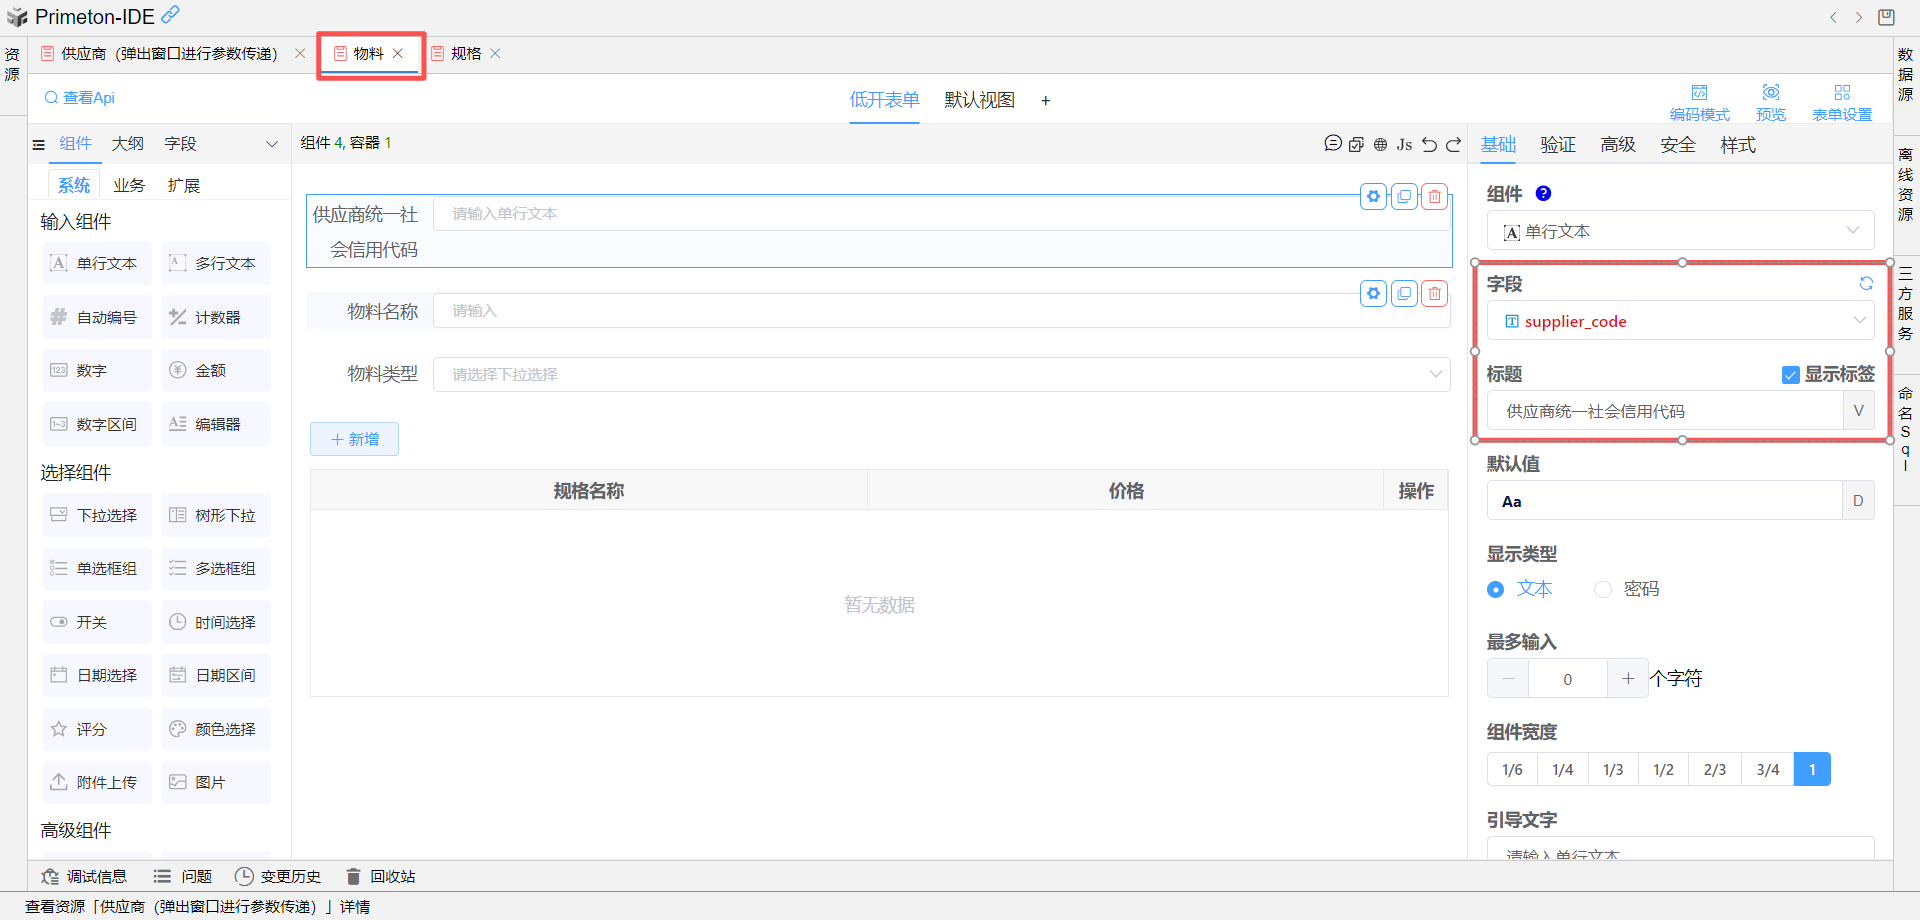
Task: Select the 密码 display type radio
Action: point(1603,590)
